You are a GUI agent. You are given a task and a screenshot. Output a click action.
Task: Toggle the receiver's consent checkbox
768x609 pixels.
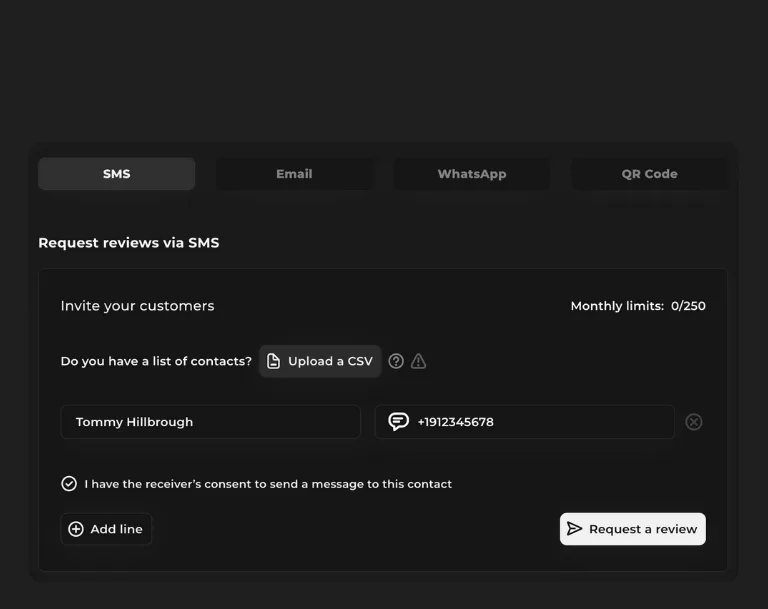(x=69, y=484)
